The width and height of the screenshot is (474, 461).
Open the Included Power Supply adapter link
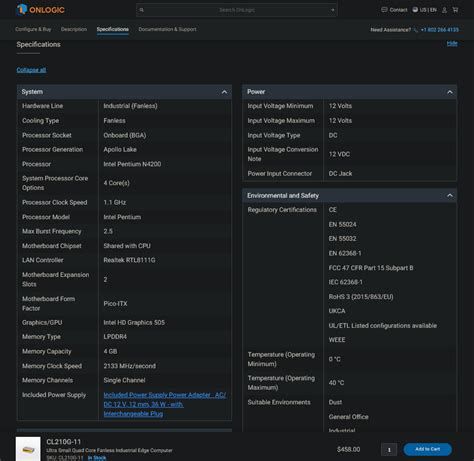pos(165,404)
